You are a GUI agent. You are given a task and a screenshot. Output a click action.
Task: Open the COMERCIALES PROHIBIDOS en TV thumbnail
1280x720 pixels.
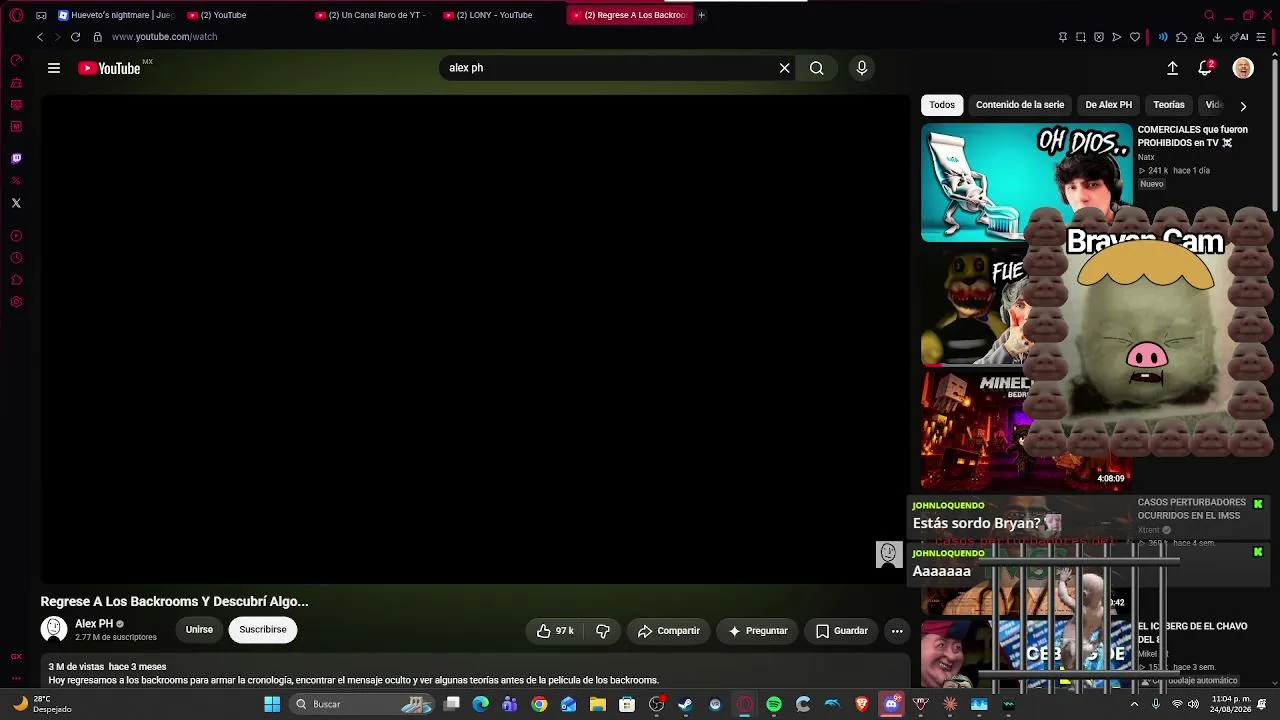(1026, 182)
